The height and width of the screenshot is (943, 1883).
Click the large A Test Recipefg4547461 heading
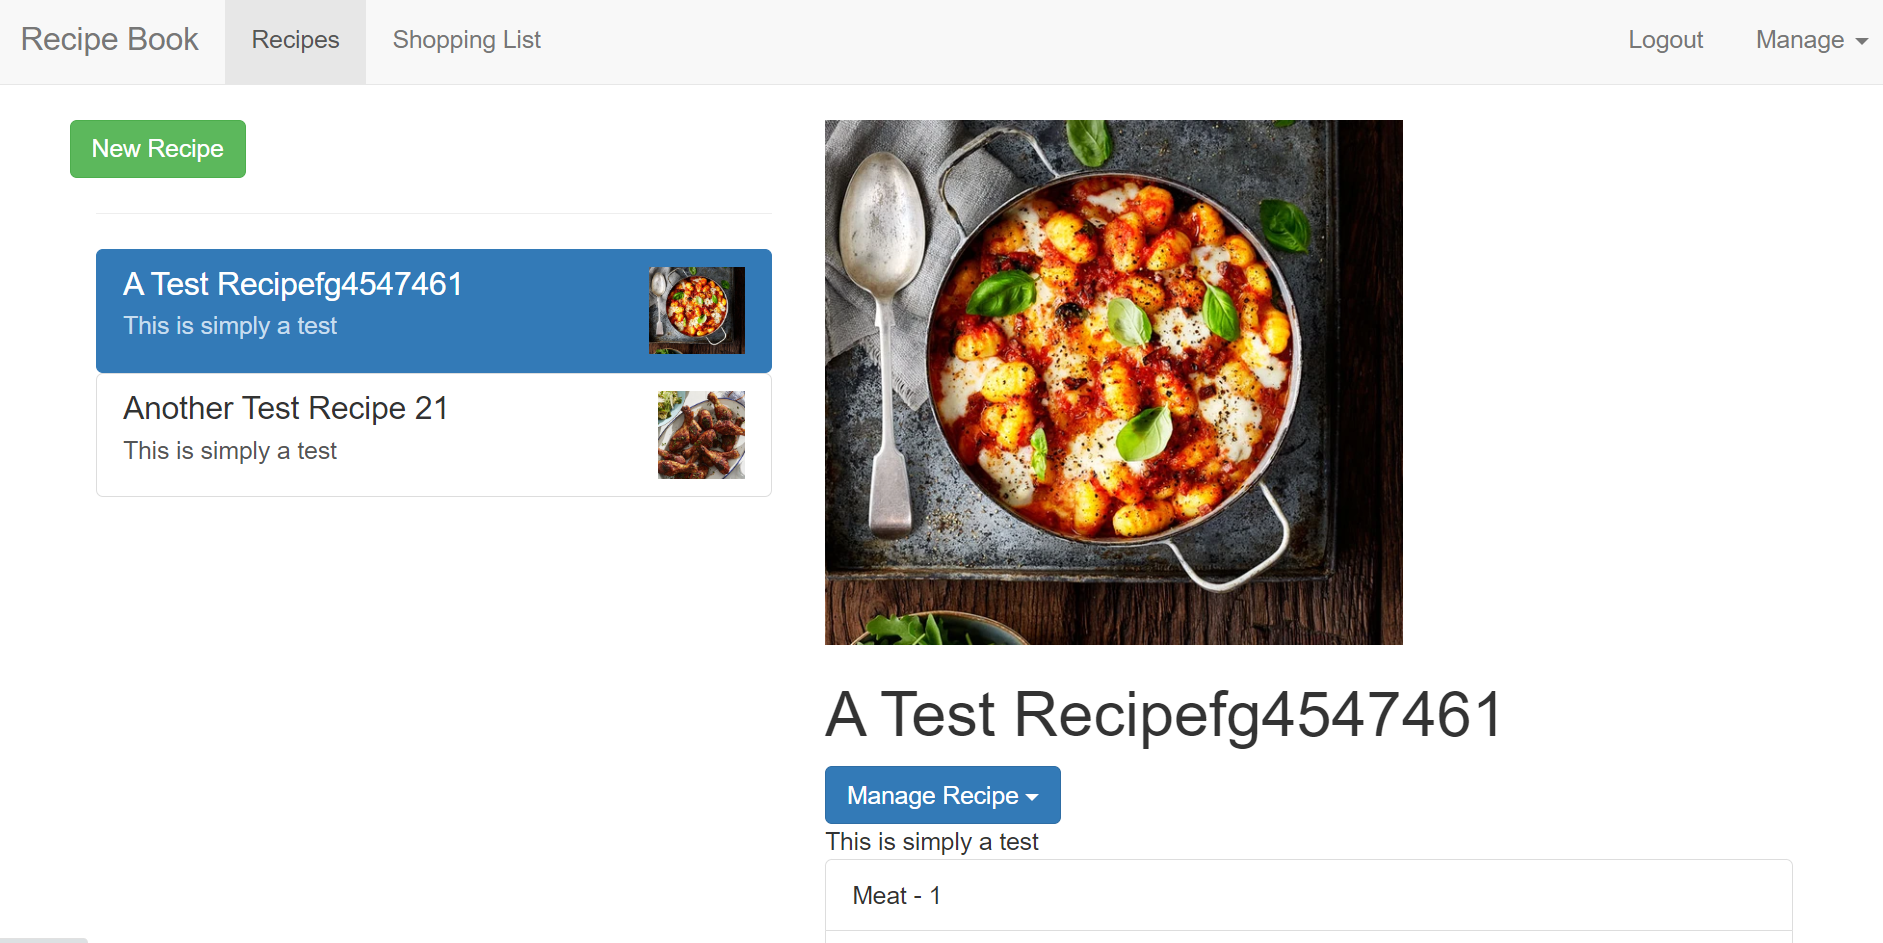pos(1164,715)
